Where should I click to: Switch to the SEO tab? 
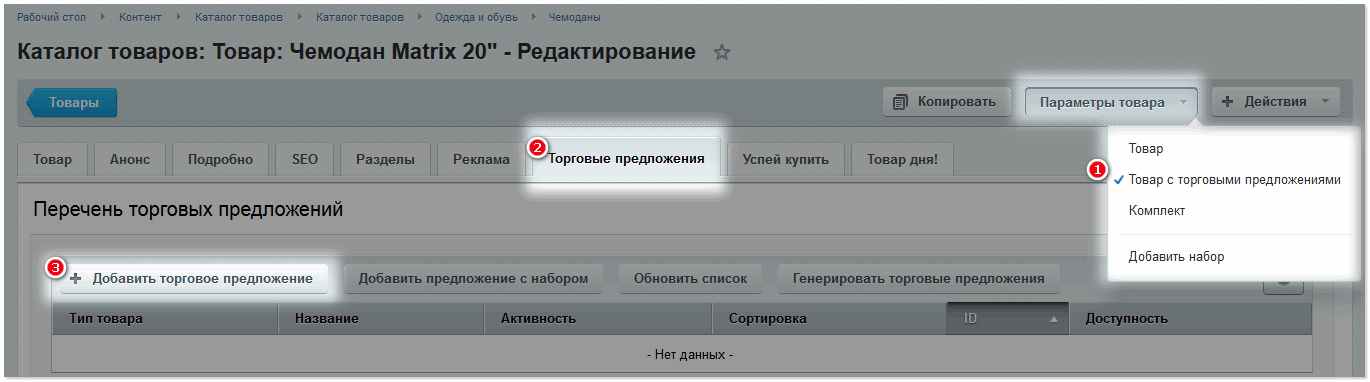(x=304, y=159)
